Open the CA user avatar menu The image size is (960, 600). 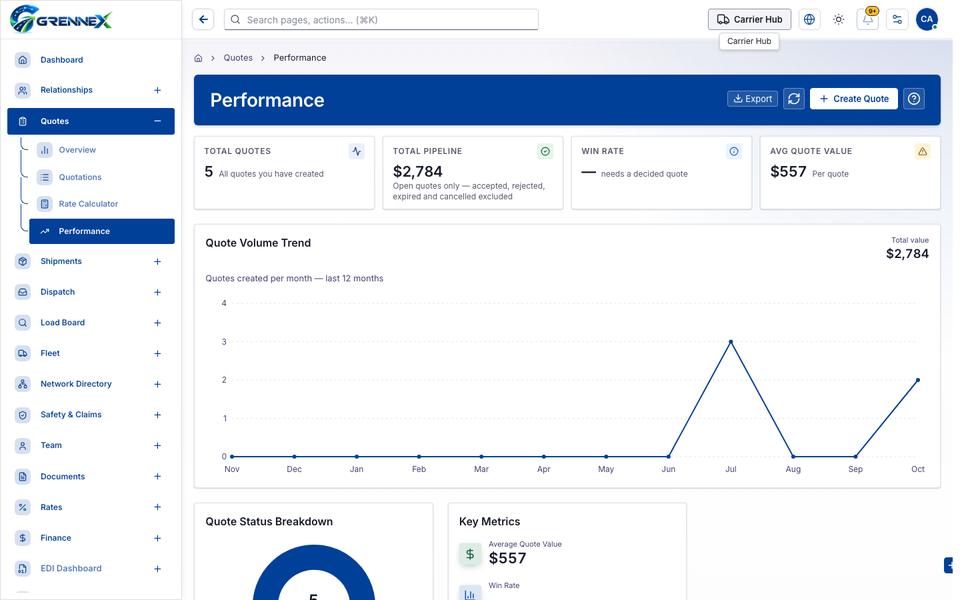click(x=926, y=20)
